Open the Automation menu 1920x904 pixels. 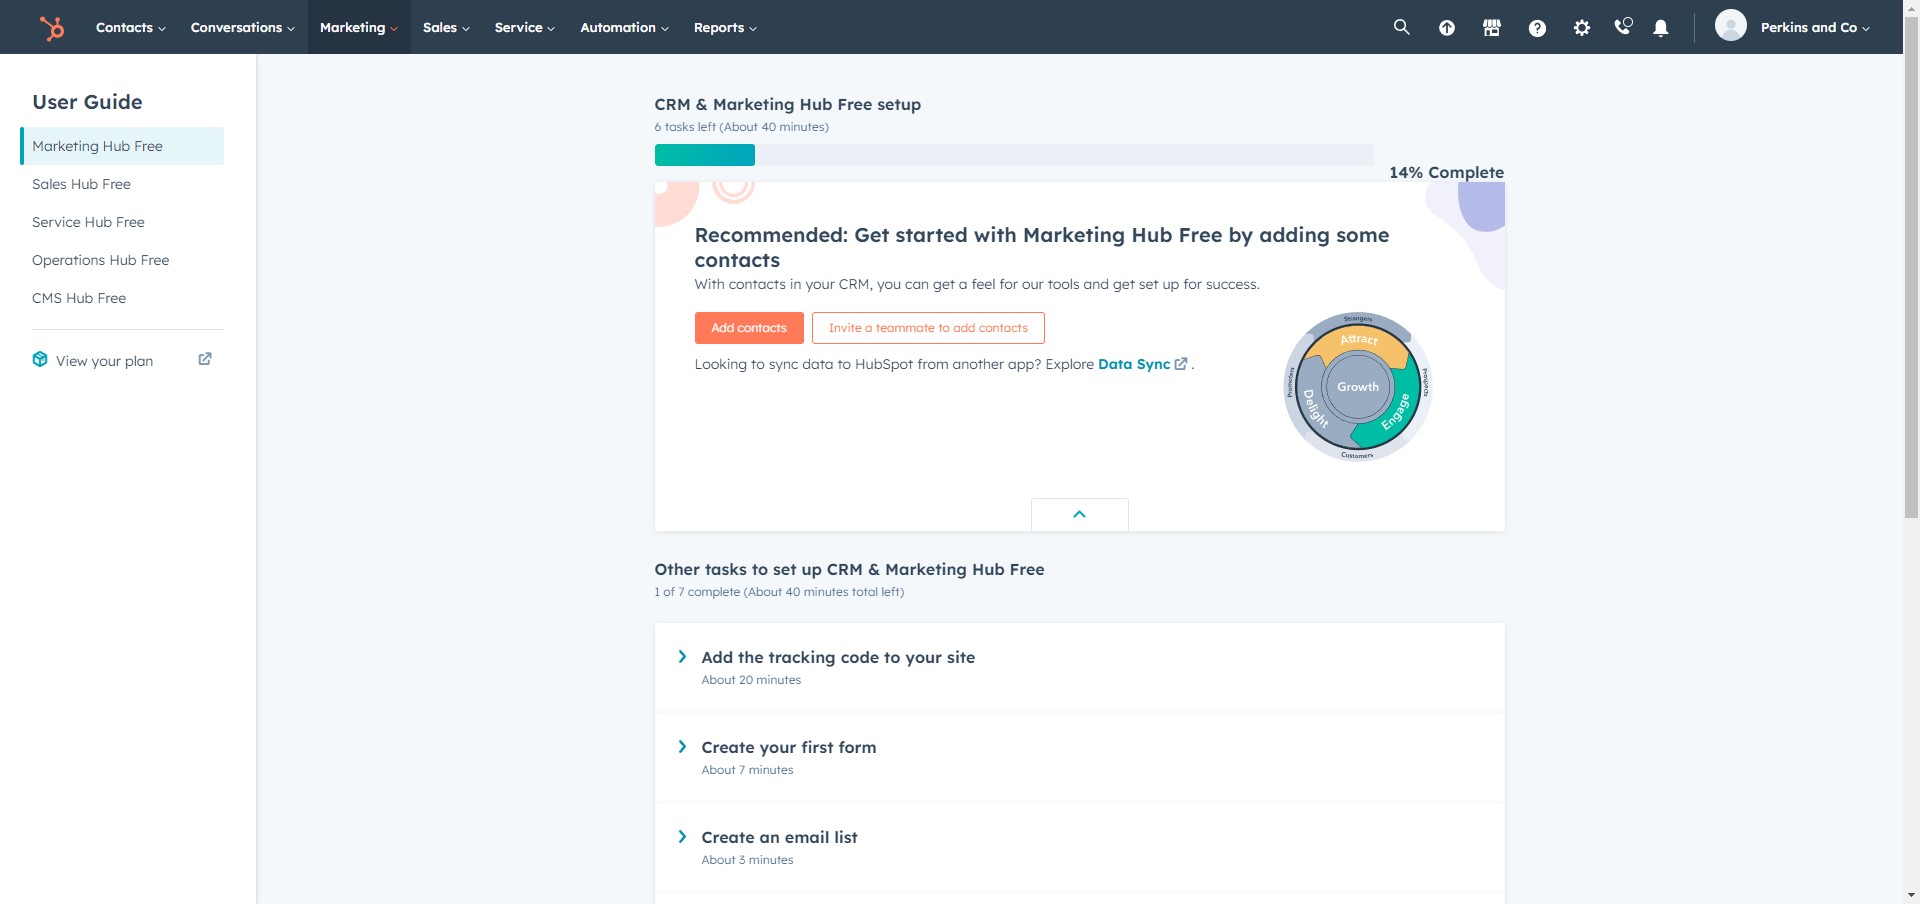click(624, 28)
